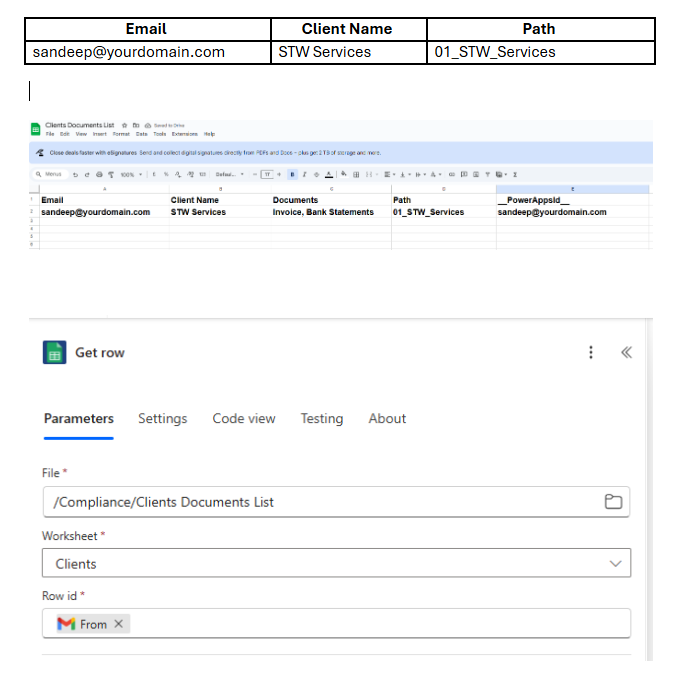
Task: Click the redo icon in Sheets toolbar
Action: click(x=87, y=175)
